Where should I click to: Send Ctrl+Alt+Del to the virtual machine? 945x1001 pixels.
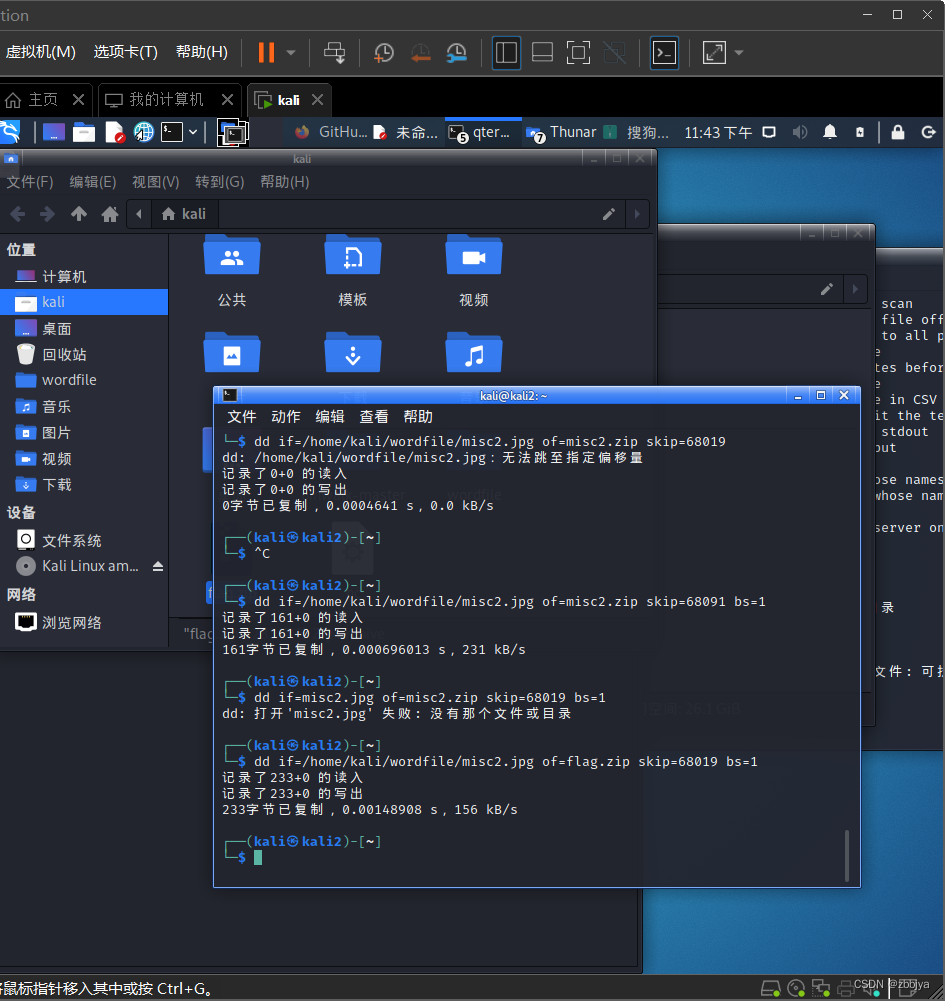tap(334, 52)
